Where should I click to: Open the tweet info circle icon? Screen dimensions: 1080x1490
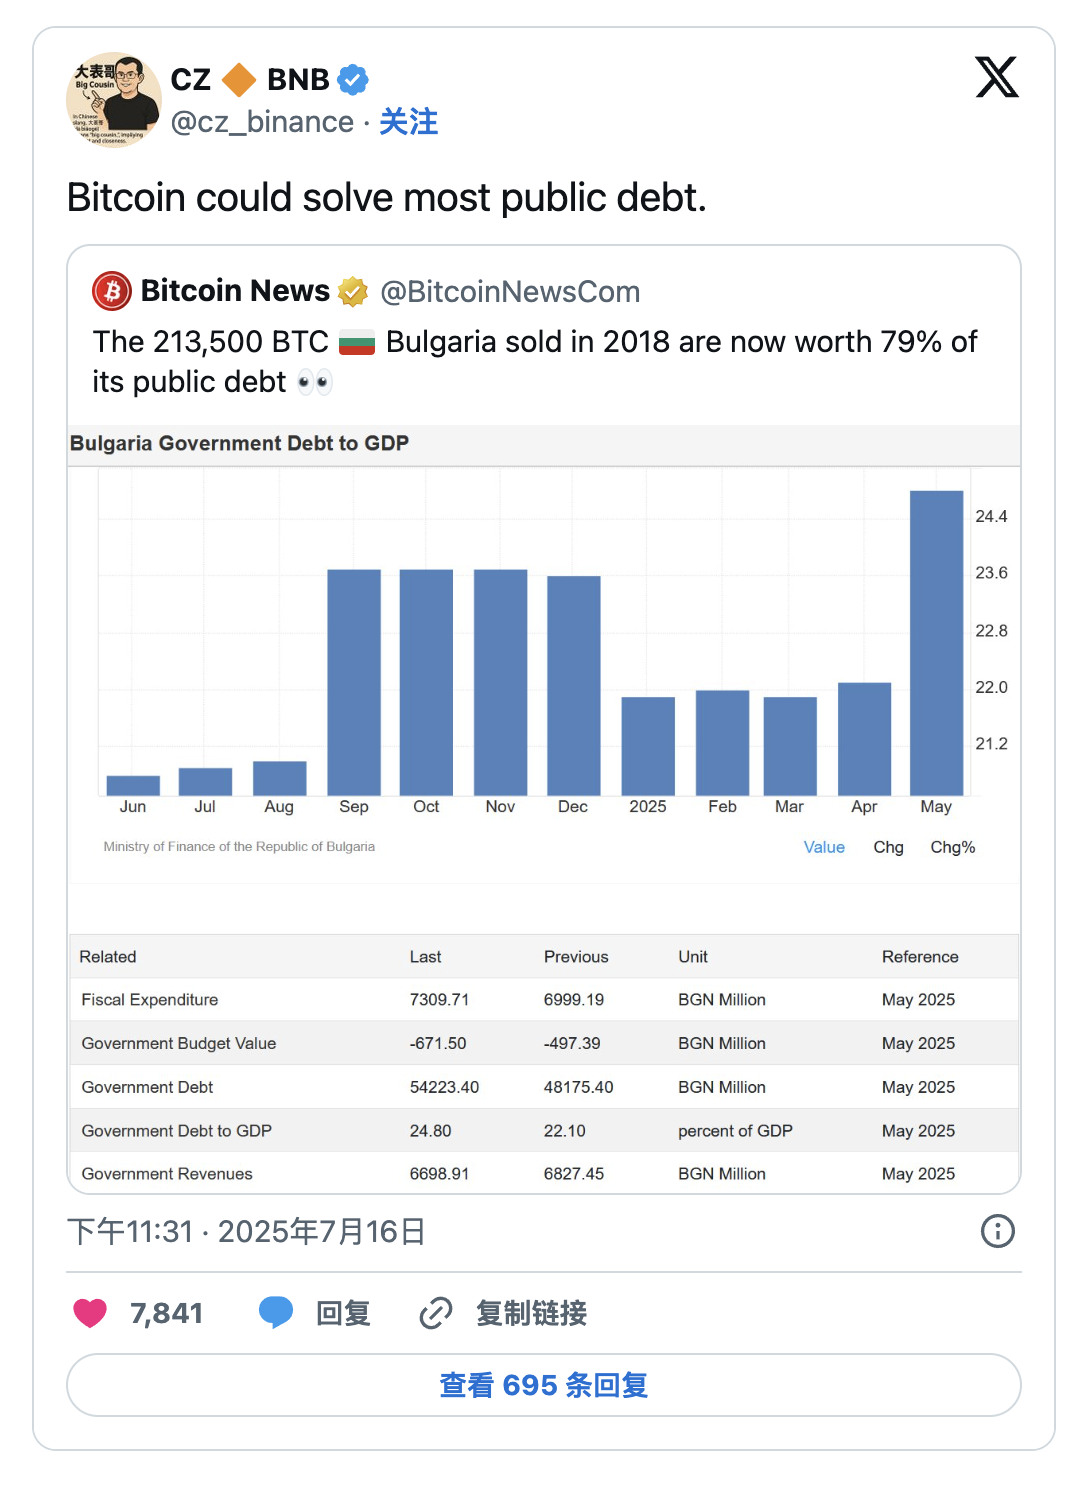(997, 1231)
